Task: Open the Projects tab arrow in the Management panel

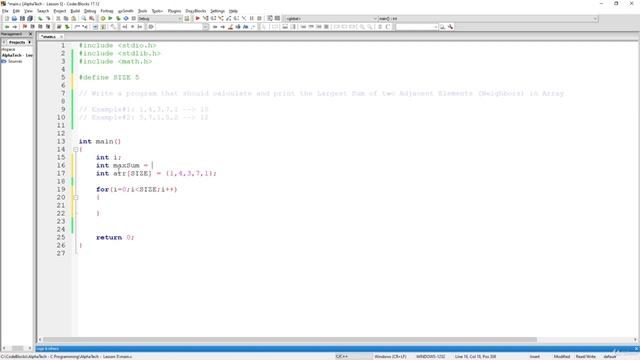Action: coord(29,42)
